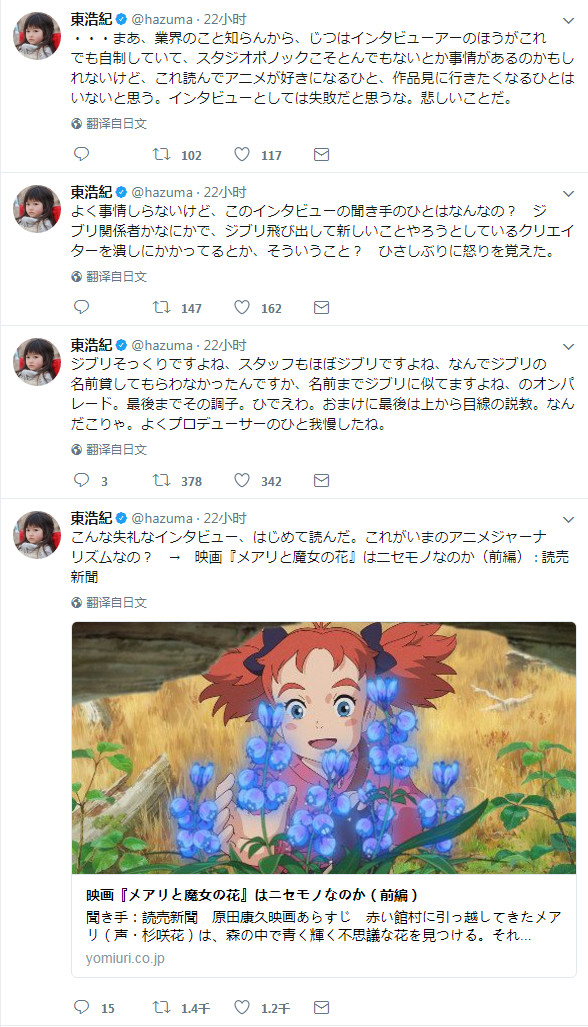Open the Mary and the Witch's Flower preview image

(x=324, y=747)
